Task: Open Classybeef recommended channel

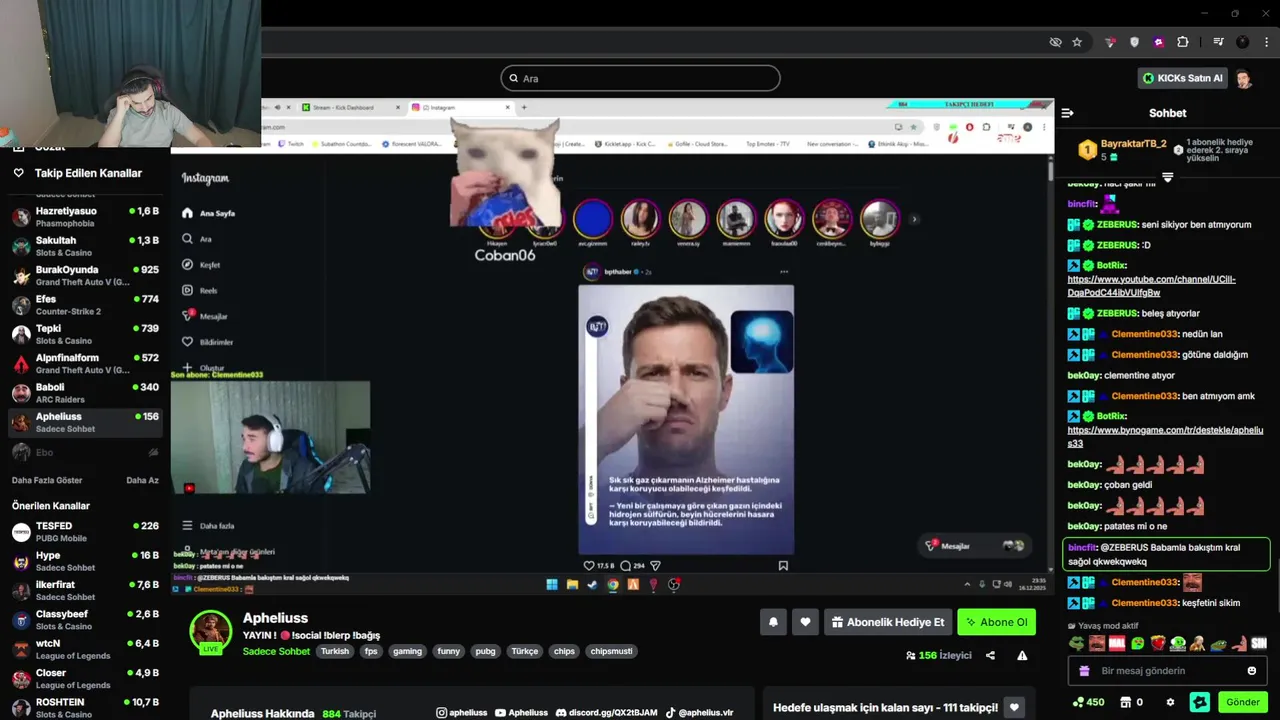Action: pyautogui.click(x=85, y=620)
